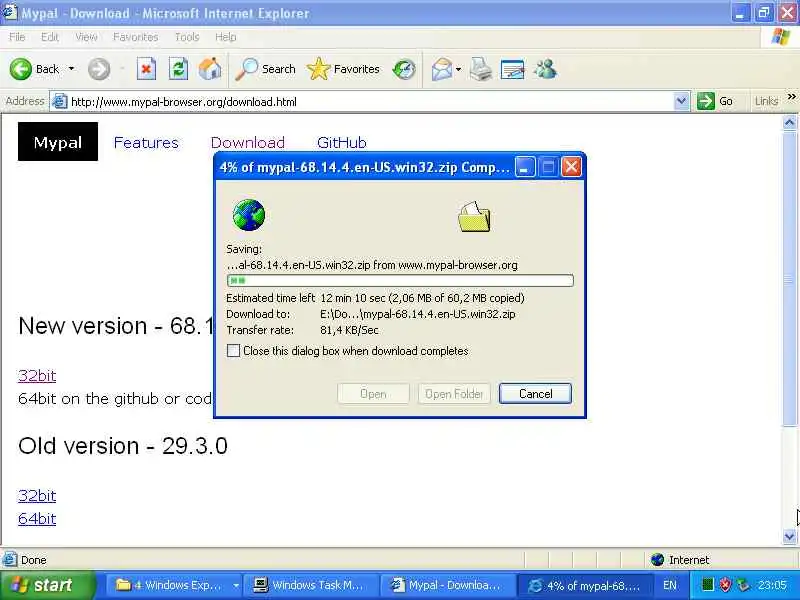Click the scrollbar up arrow
Viewport: 800px width, 600px height.
pos(789,122)
